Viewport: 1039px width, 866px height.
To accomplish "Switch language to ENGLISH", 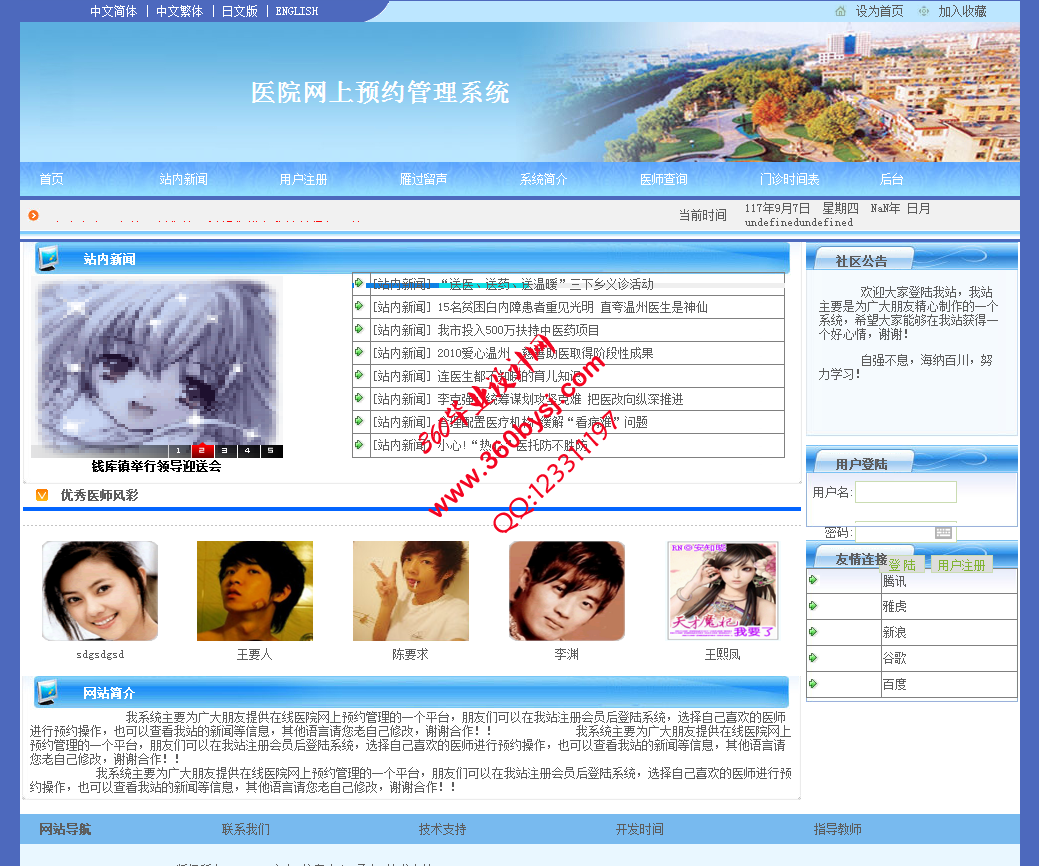I will tap(297, 11).
